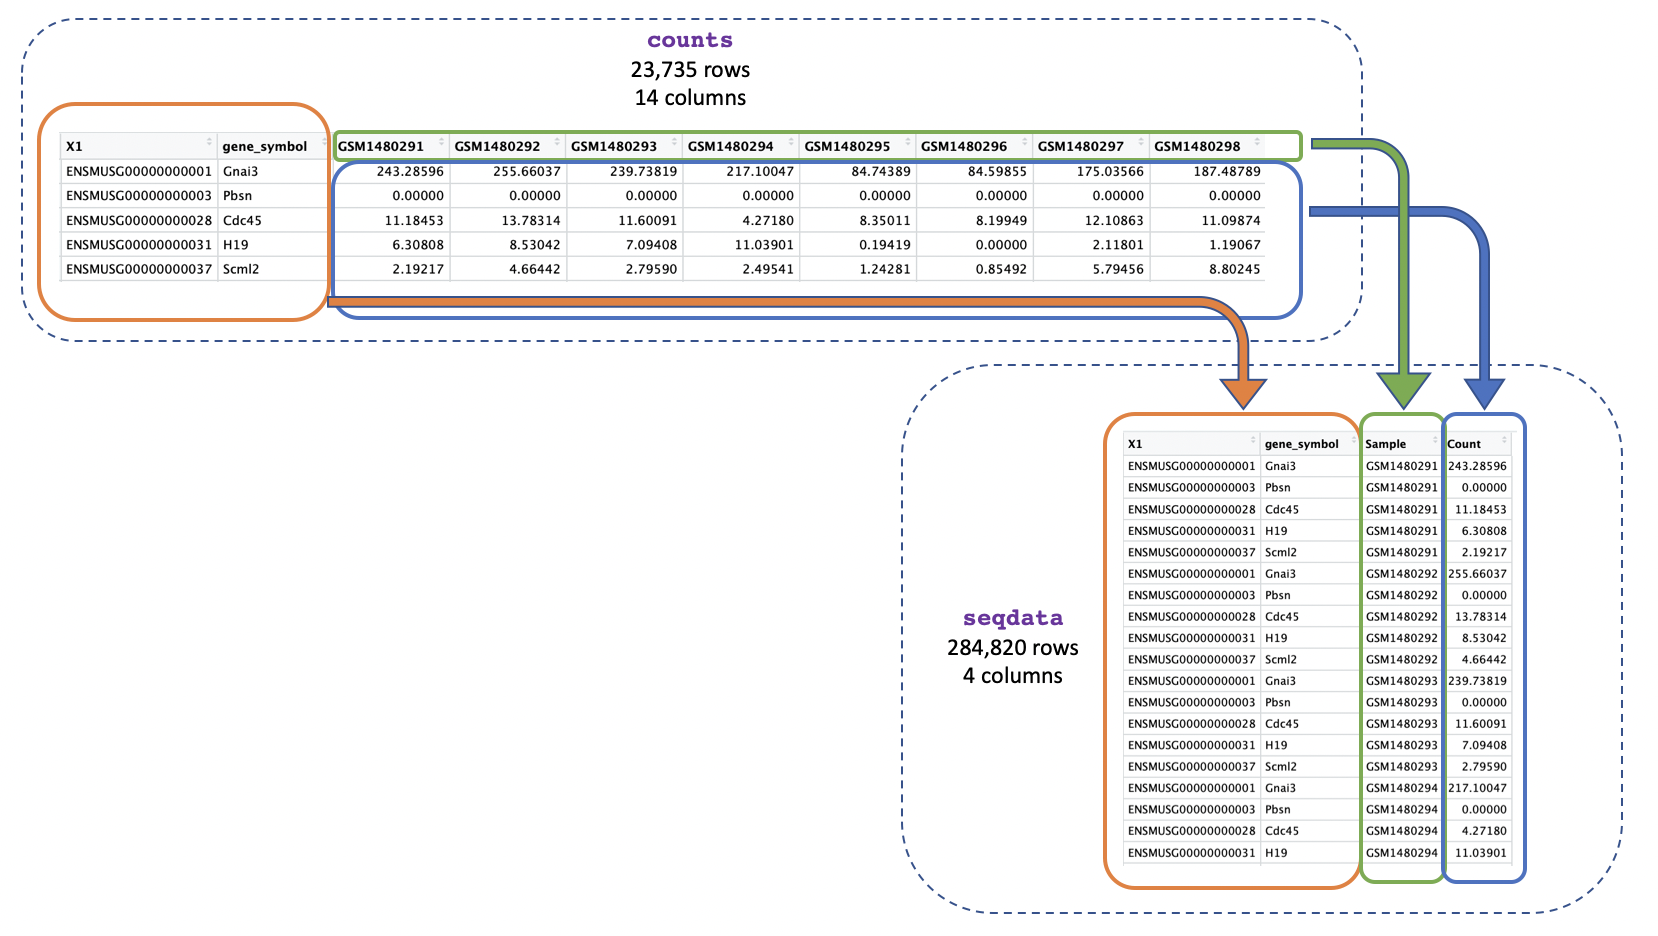This screenshot has width=1658, height=936.
Task: Sort by the GSM1480291 column arrow icon
Action: point(441,142)
